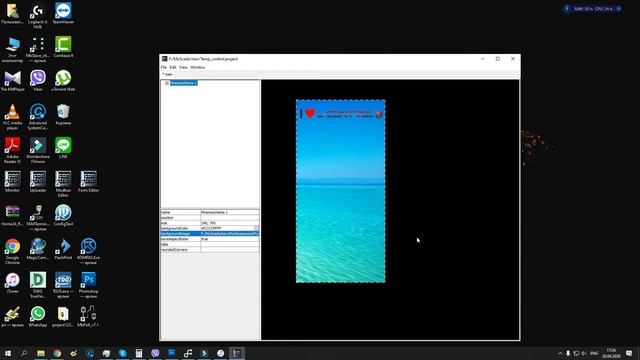Open TeamViewer desktop shortcut
This screenshot has width=640, height=360.
point(63,13)
